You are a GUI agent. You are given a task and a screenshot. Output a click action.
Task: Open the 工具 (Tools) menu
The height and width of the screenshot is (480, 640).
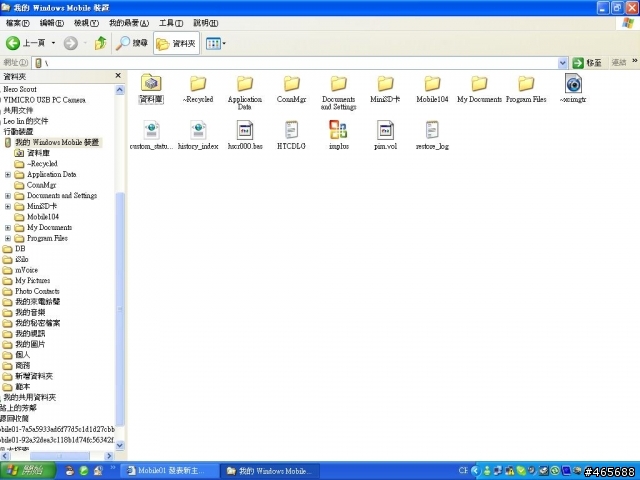click(x=171, y=23)
